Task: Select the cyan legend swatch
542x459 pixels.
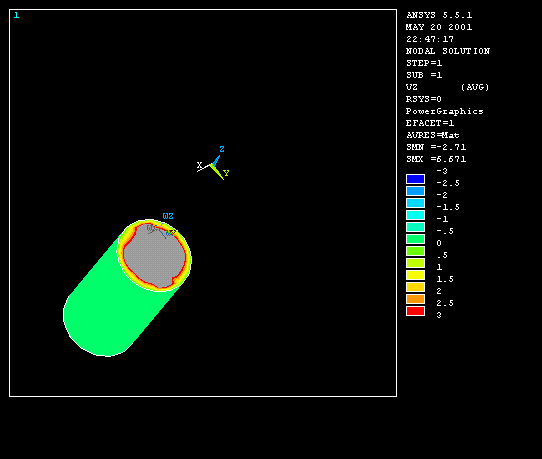Action: [x=415, y=215]
